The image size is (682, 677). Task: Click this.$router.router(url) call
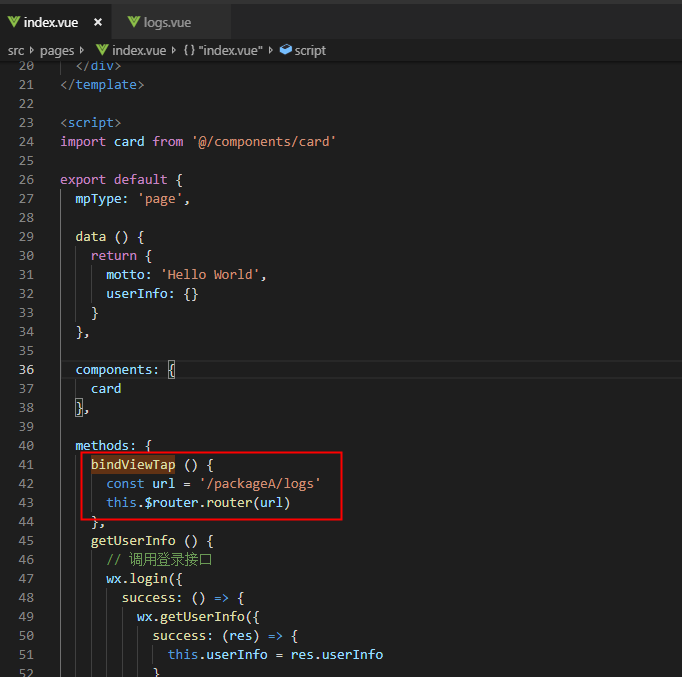click(x=198, y=503)
